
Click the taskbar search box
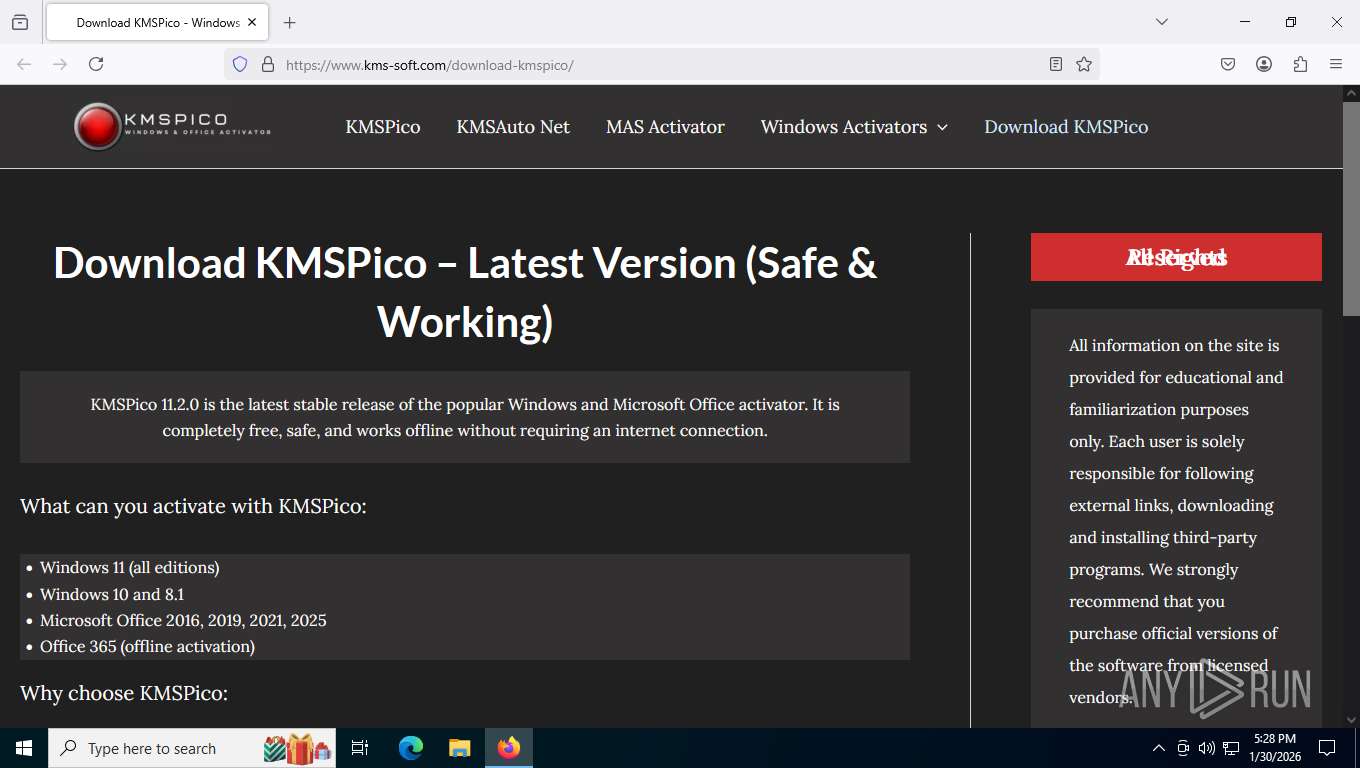coord(192,748)
